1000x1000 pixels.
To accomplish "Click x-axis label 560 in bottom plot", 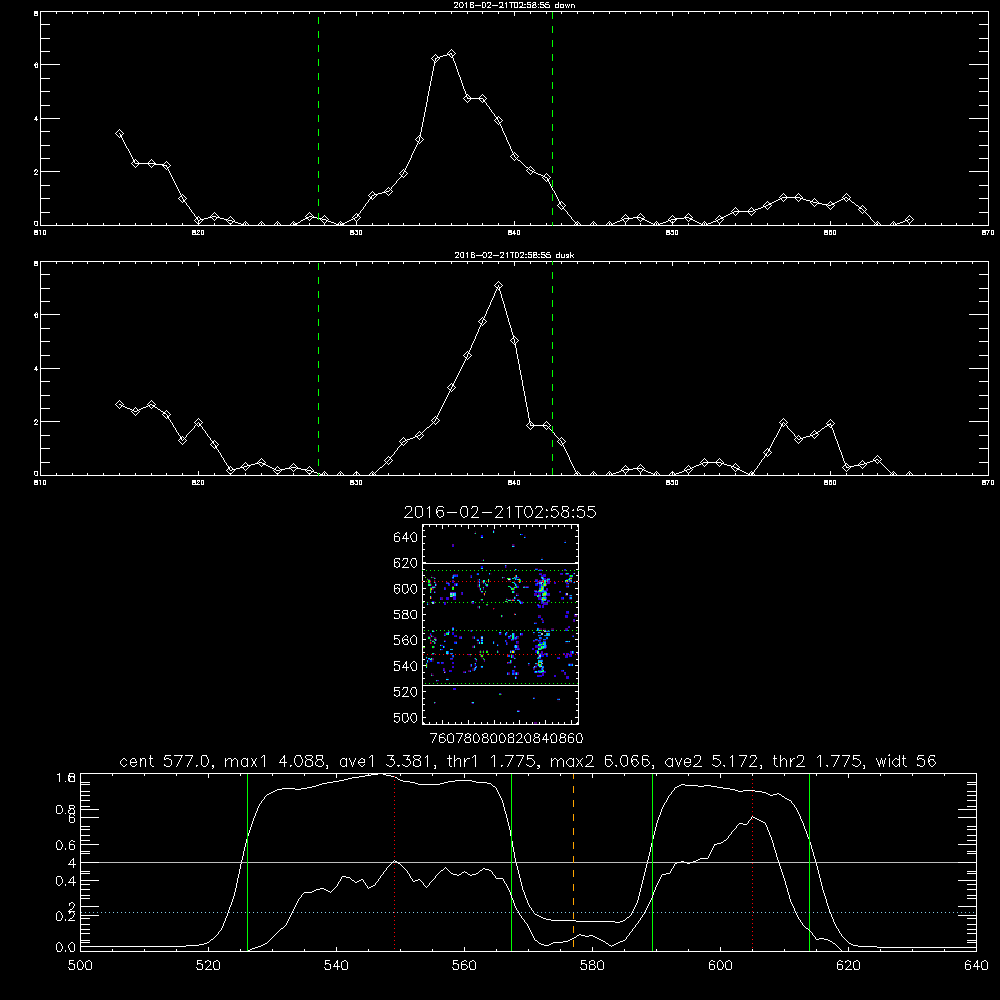I will tap(464, 965).
